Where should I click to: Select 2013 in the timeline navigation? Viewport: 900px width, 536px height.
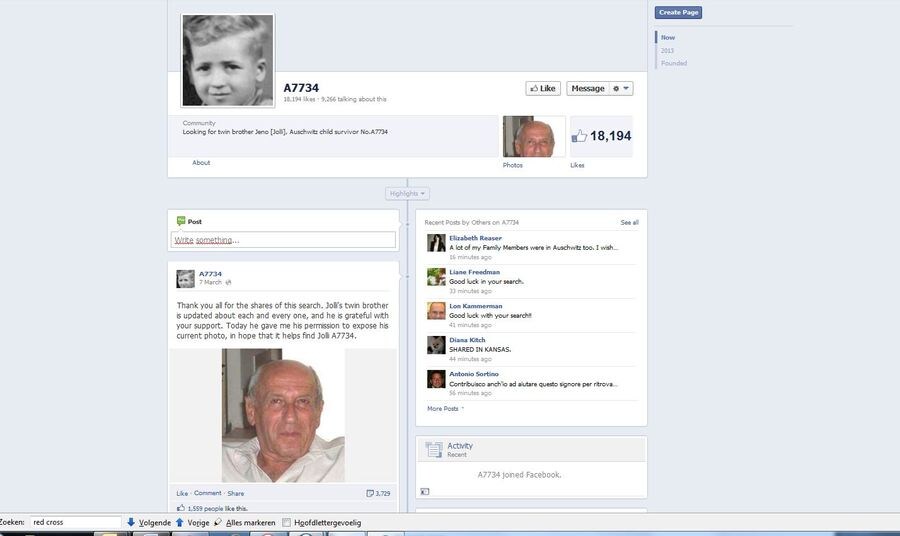pyautogui.click(x=667, y=50)
